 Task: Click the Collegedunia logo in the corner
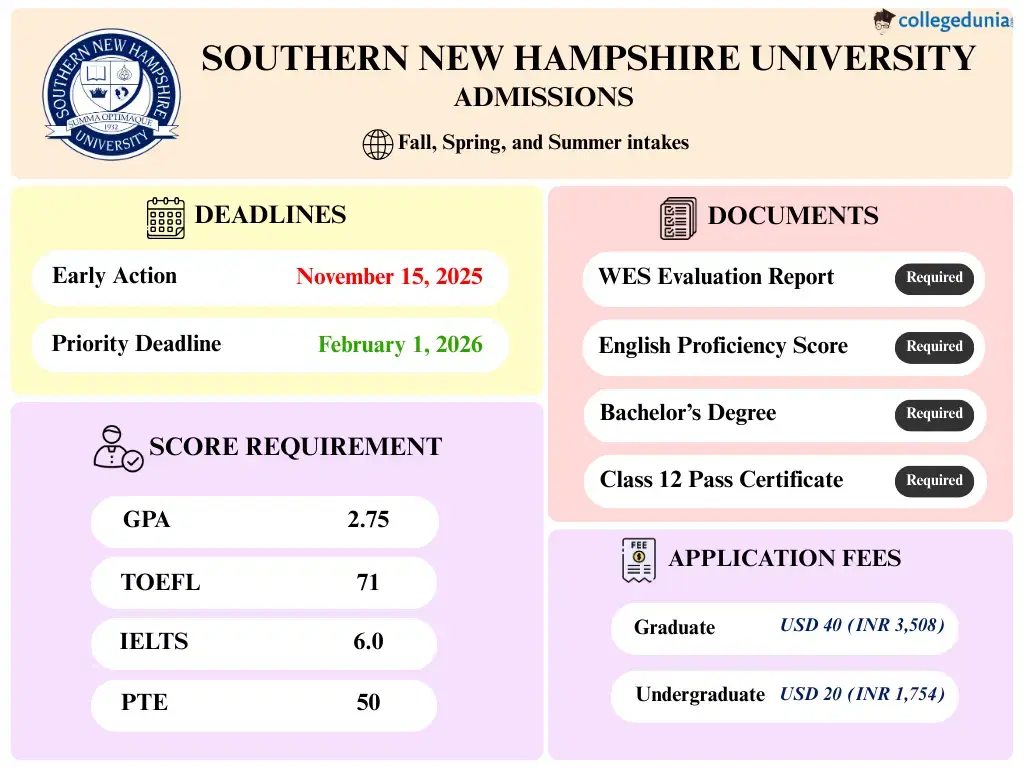coord(941,21)
